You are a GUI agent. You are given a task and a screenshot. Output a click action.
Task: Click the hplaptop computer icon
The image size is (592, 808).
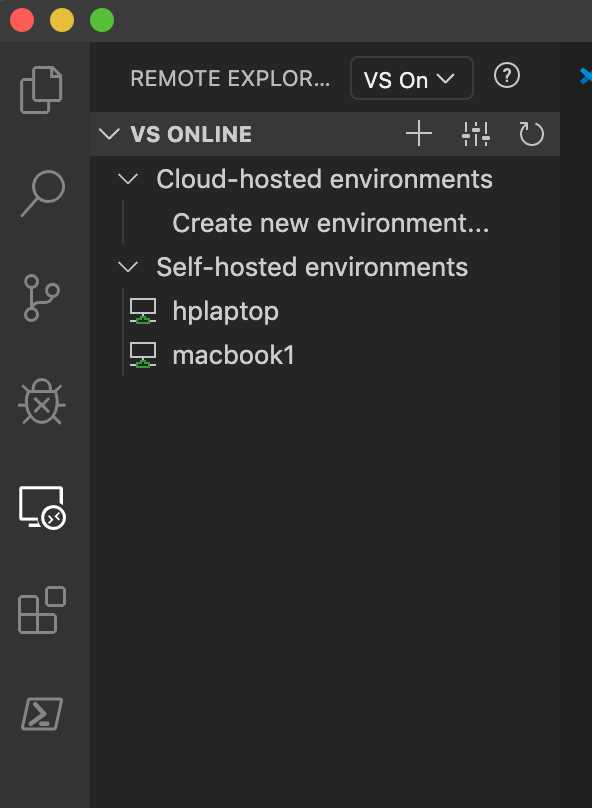(x=143, y=311)
